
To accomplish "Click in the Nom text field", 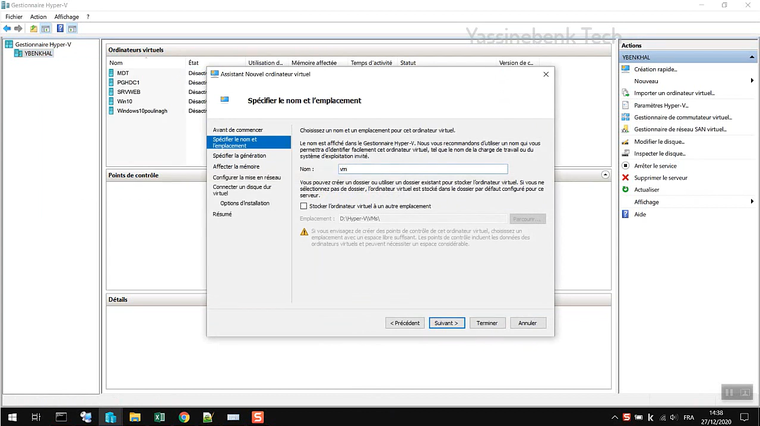I will pyautogui.click(x=423, y=169).
